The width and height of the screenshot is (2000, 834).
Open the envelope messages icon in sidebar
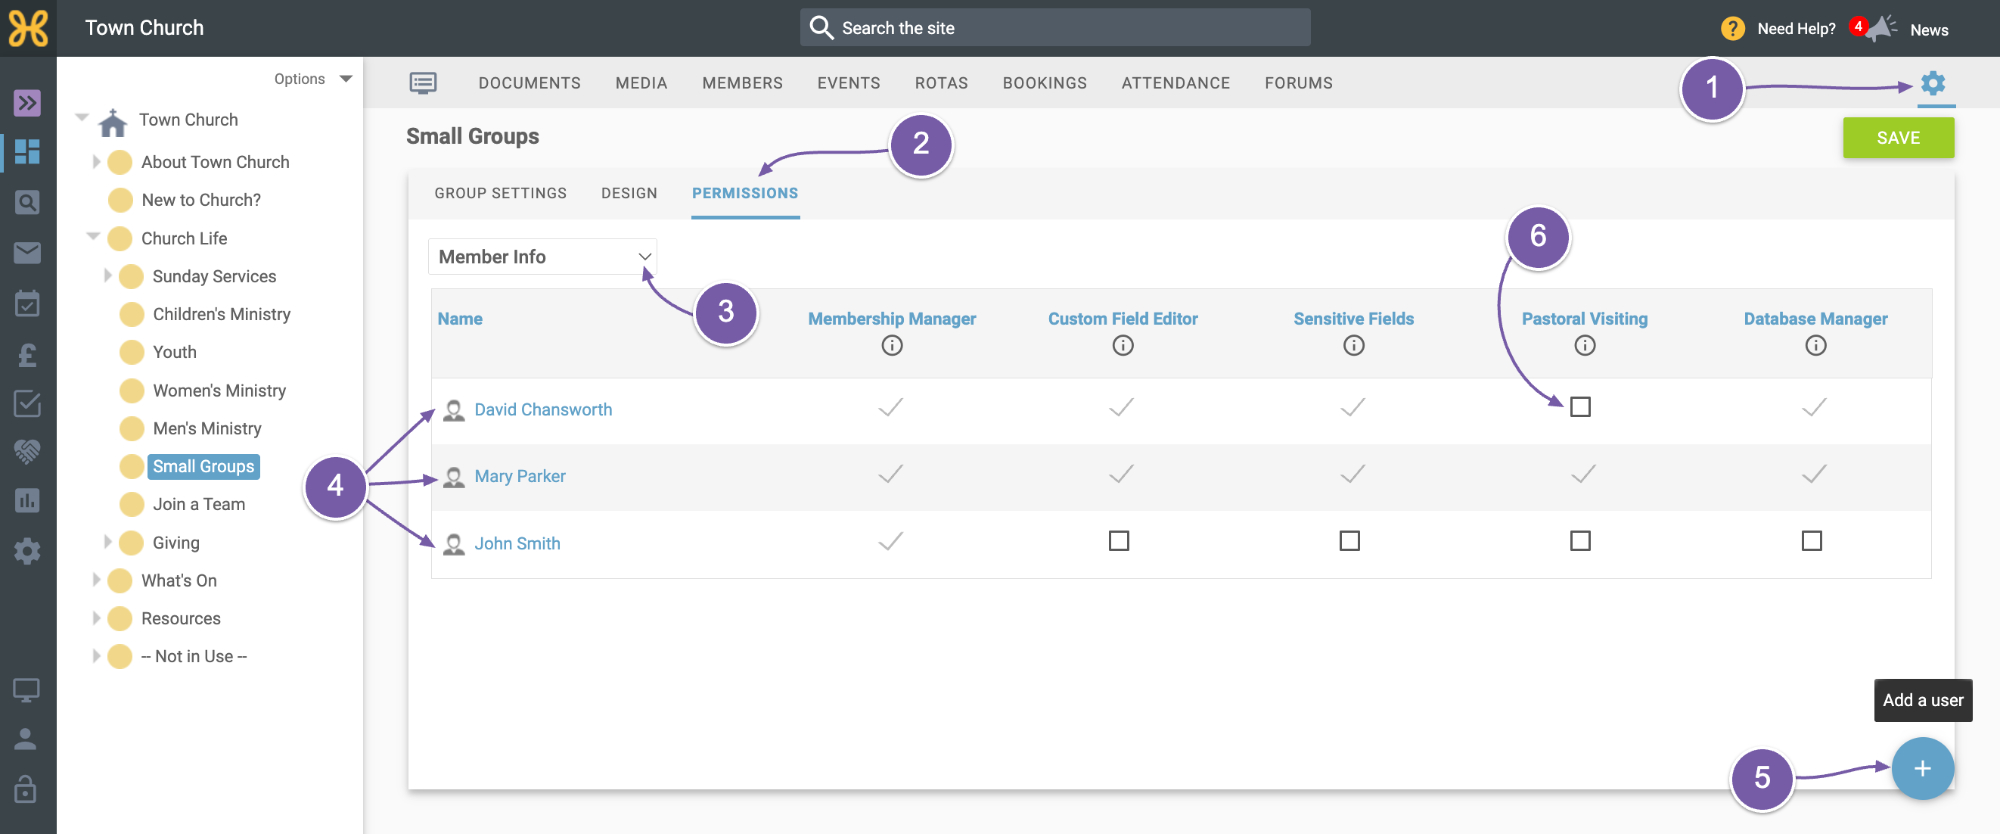coord(27,252)
